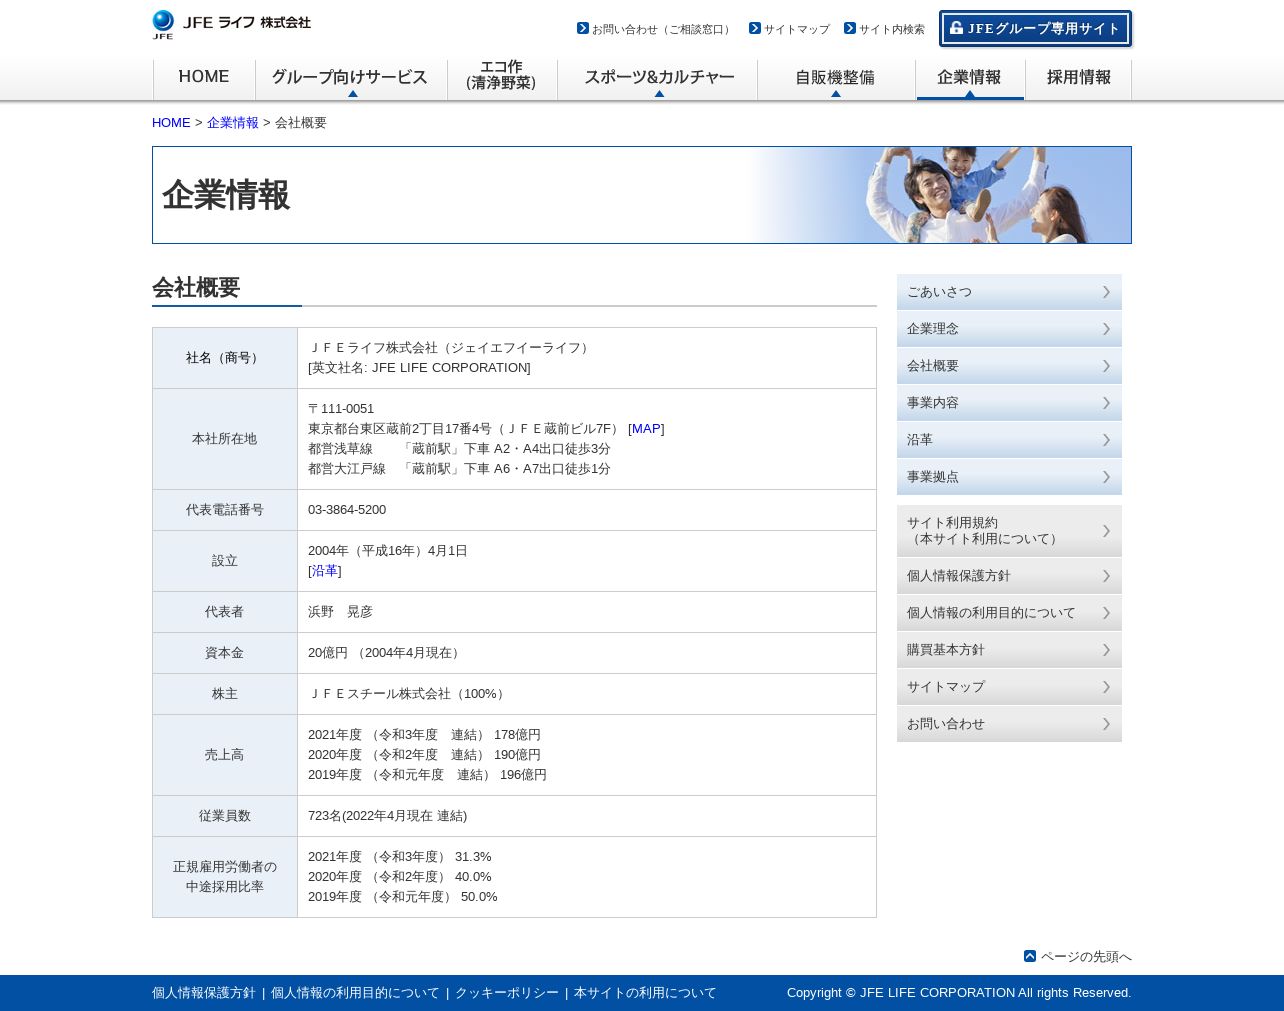Viewport: 1284px width, 1011px height.
Task: Click the postal code 〒111-0051
Action: [x=341, y=409]
